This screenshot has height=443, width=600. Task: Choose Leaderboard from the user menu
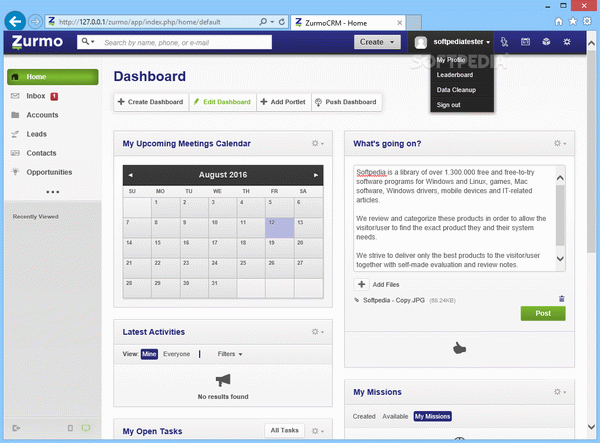click(455, 75)
